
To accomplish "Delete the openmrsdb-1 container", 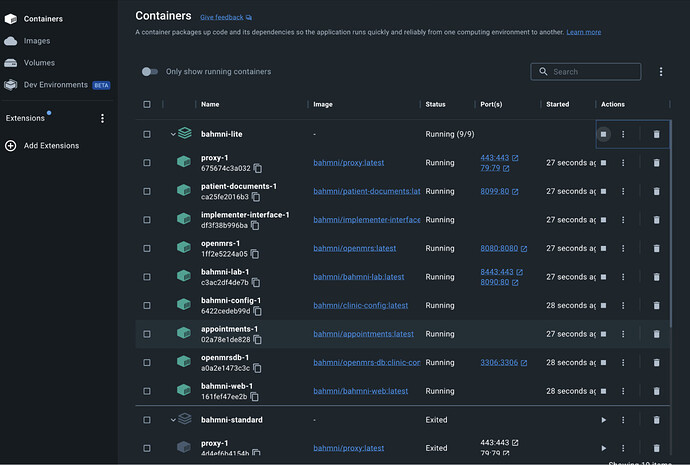I will click(656, 362).
